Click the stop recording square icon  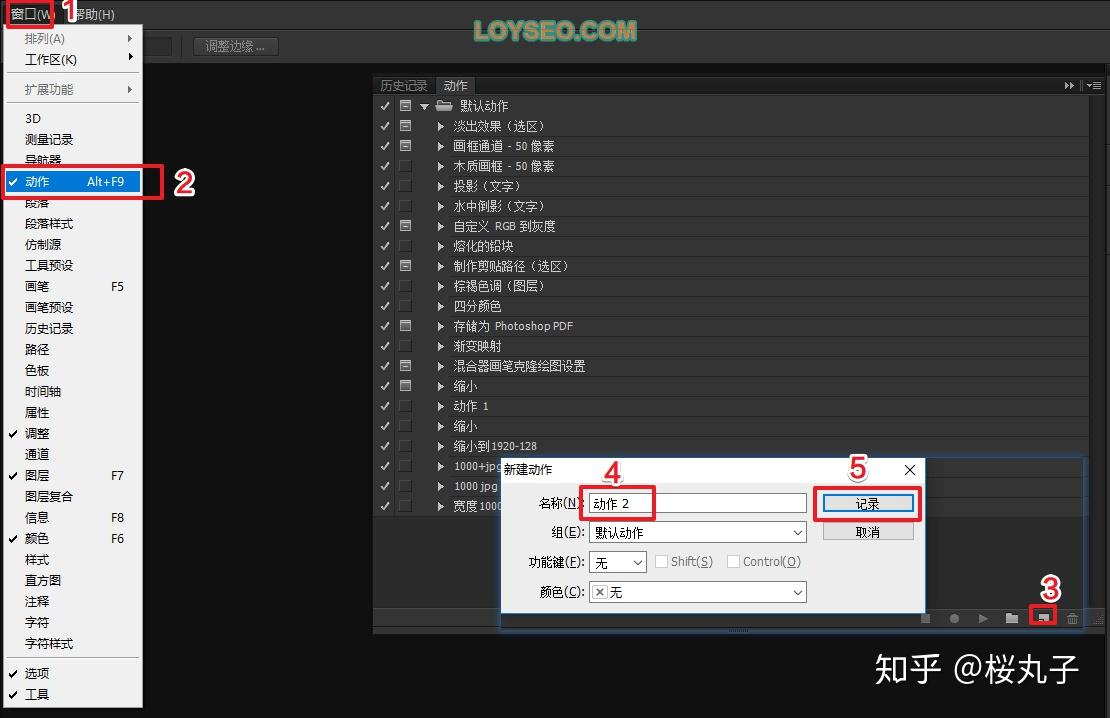pos(925,618)
